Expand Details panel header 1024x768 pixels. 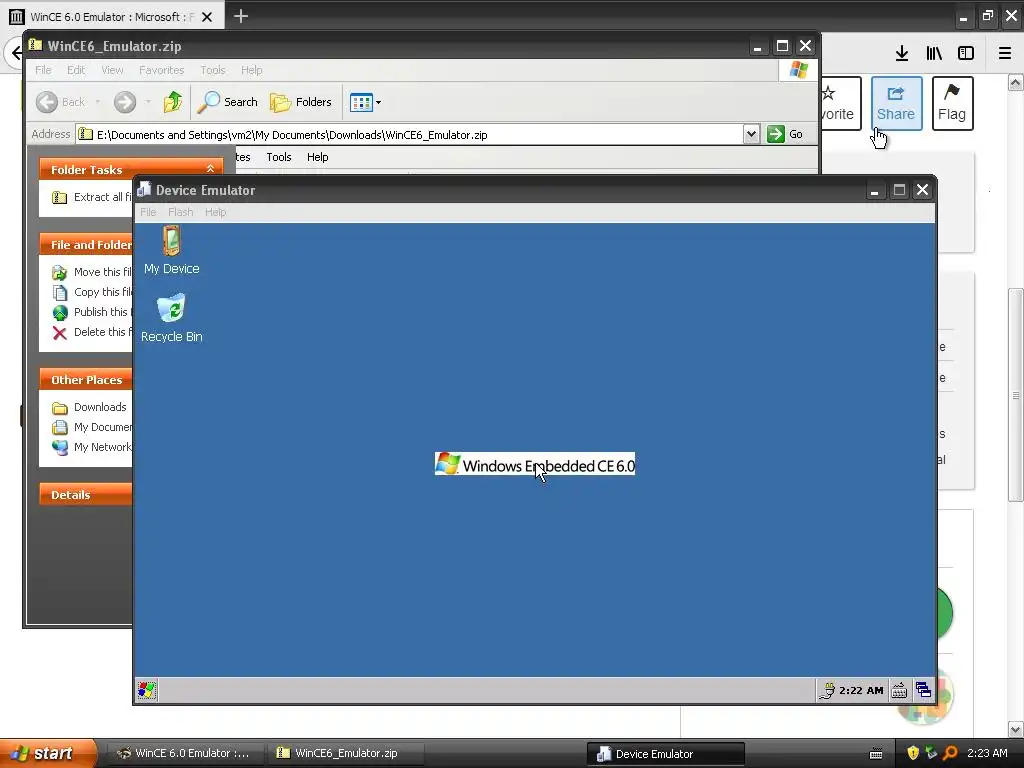click(x=86, y=494)
